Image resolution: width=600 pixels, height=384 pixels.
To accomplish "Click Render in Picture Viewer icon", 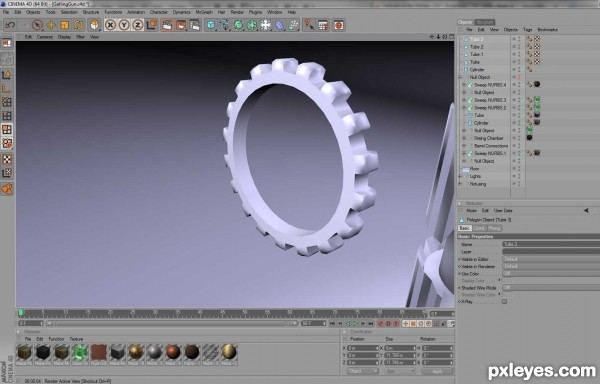I will point(181,25).
